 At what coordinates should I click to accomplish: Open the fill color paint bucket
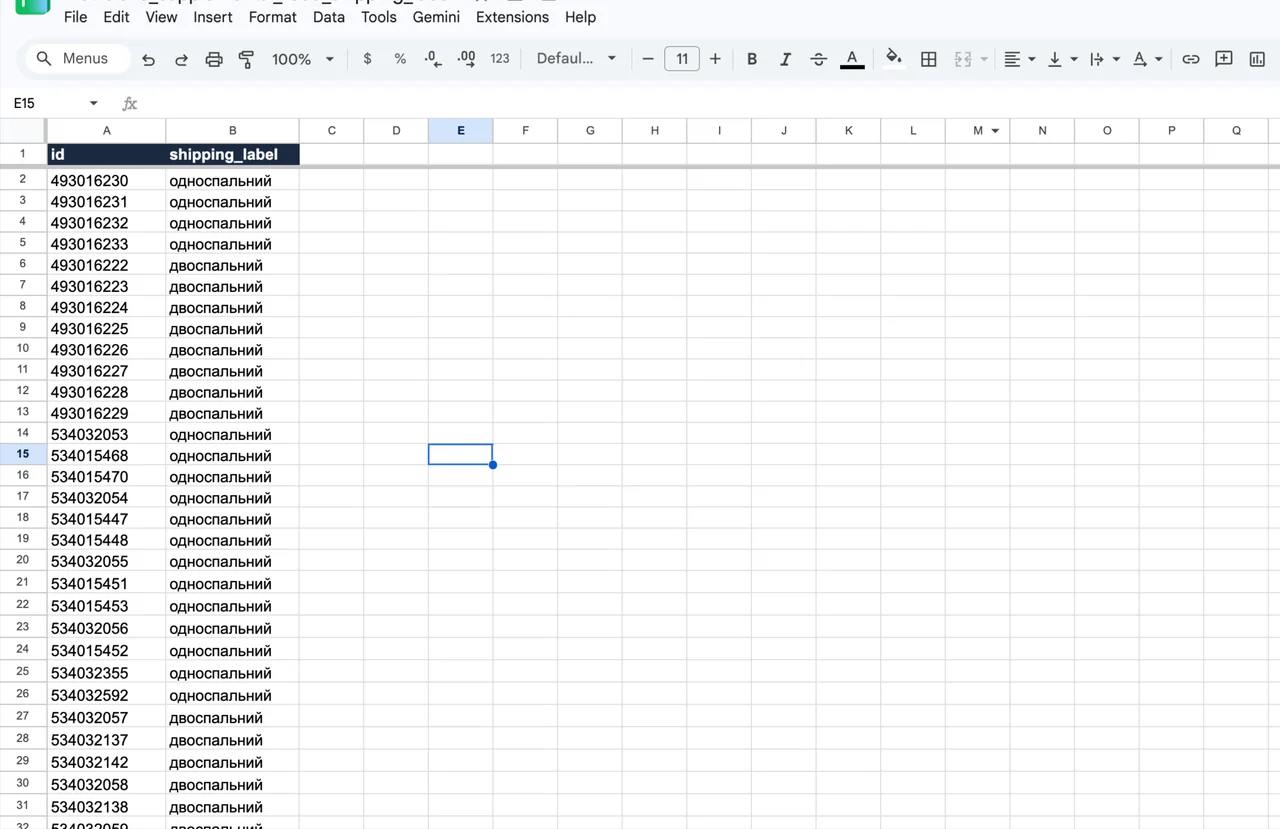(x=894, y=59)
